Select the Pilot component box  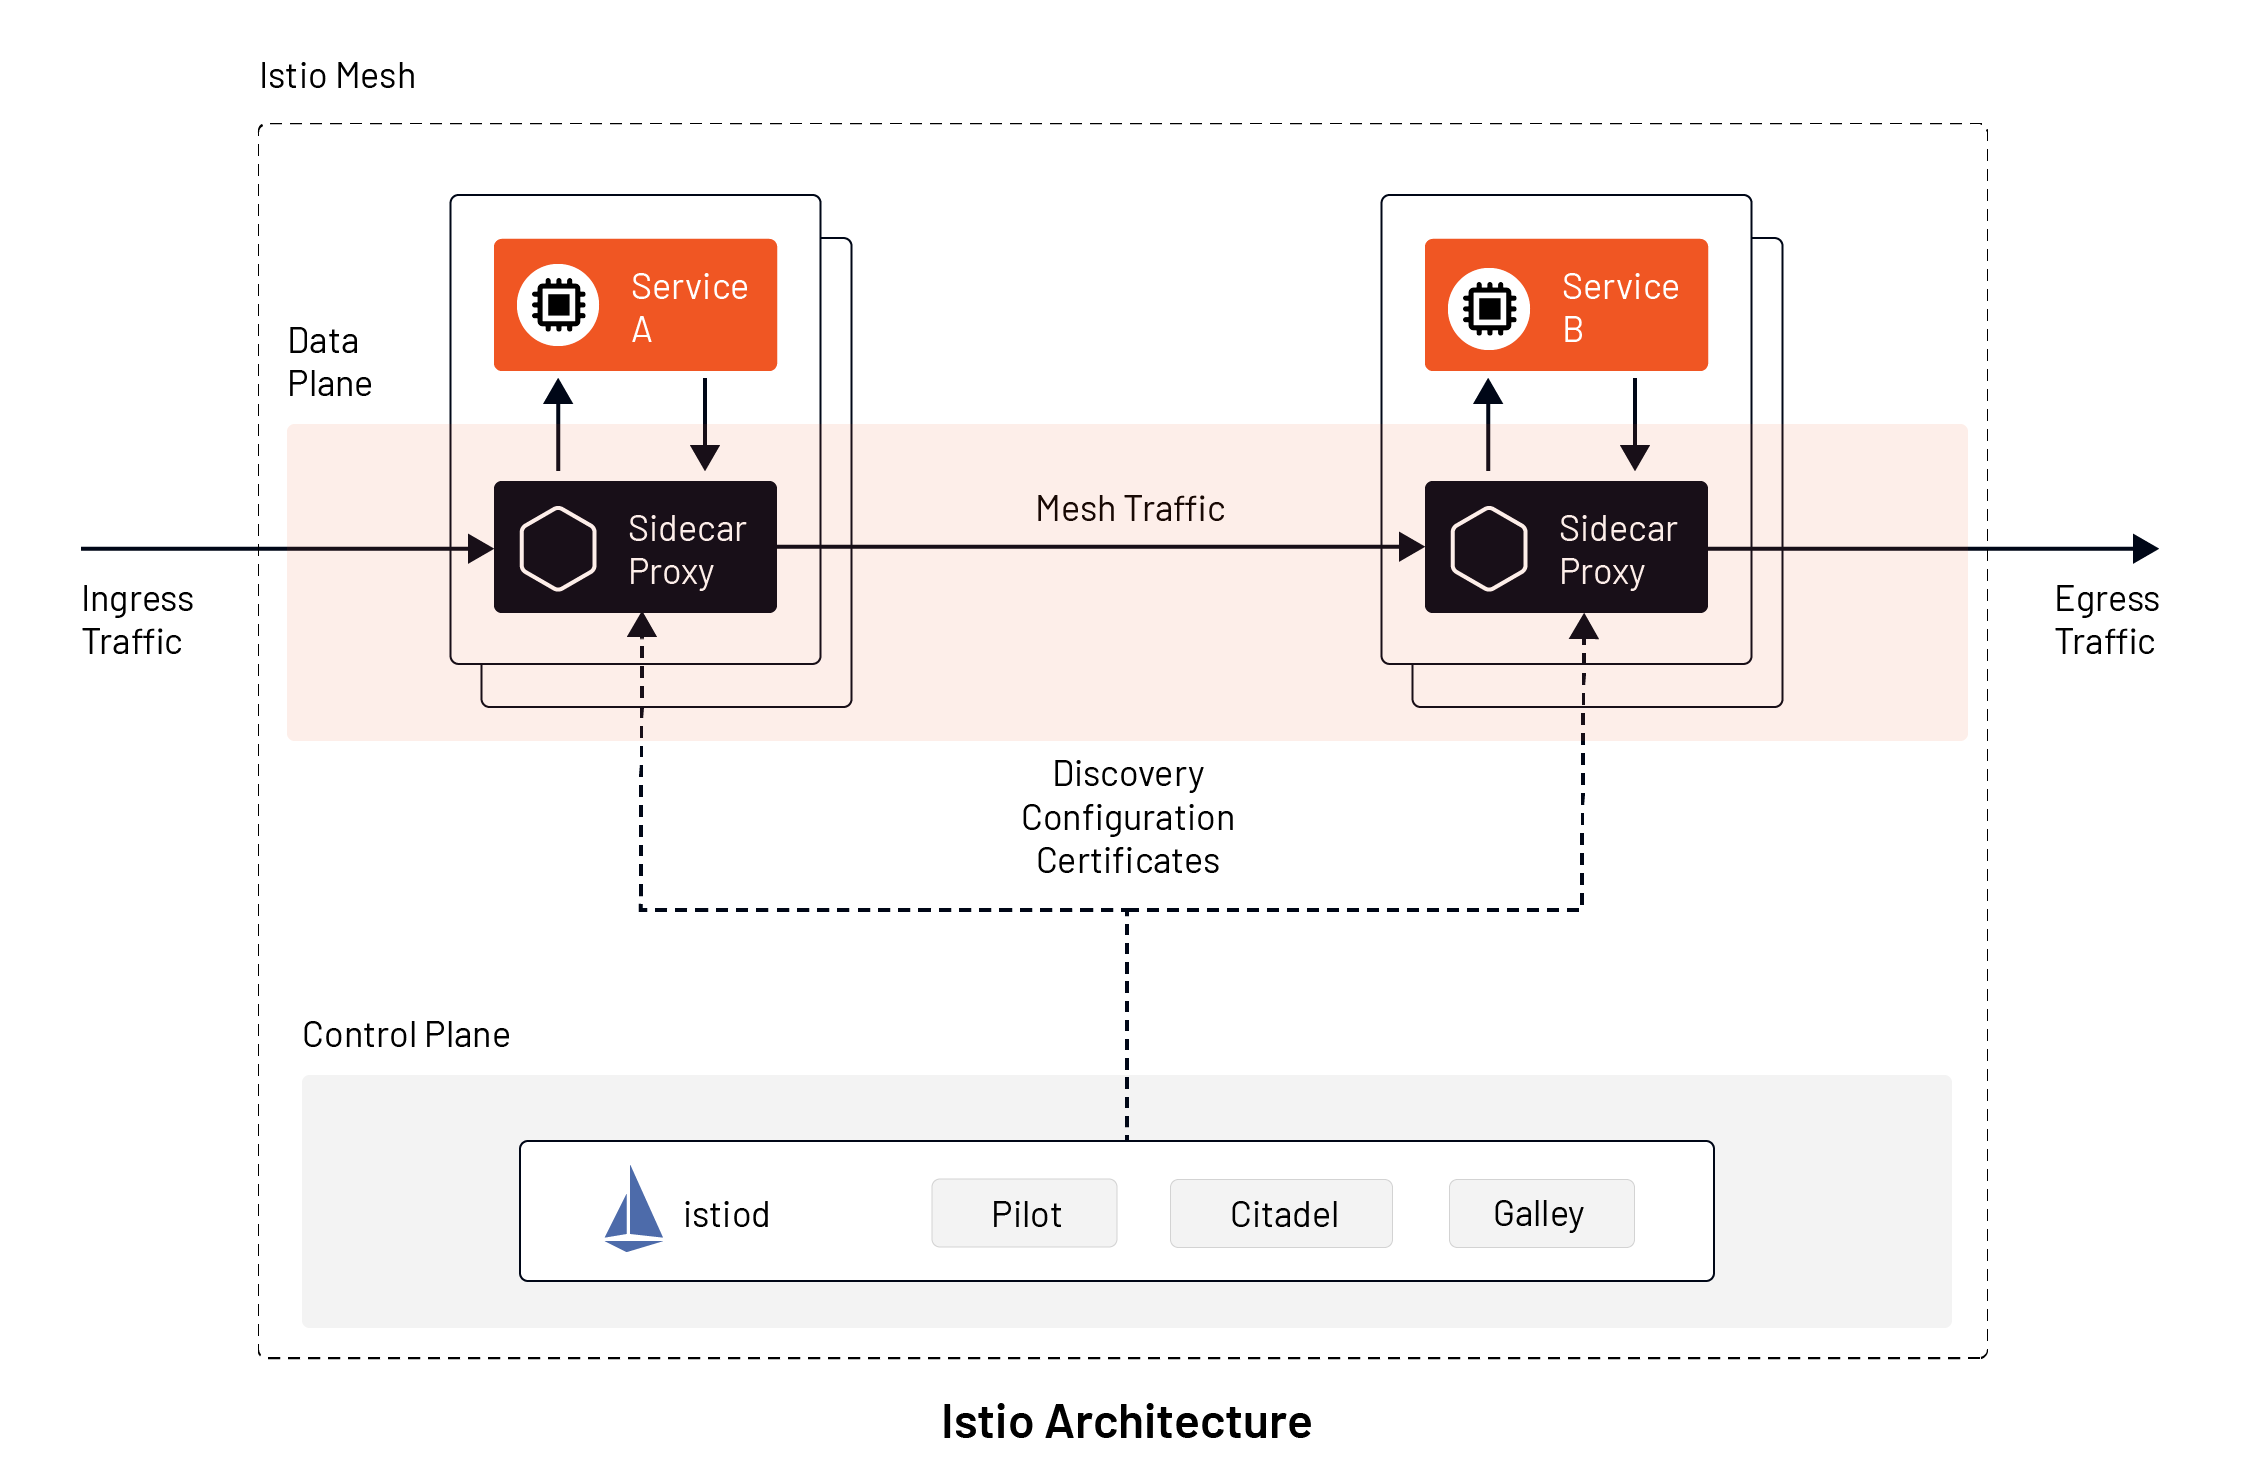(x=1024, y=1213)
